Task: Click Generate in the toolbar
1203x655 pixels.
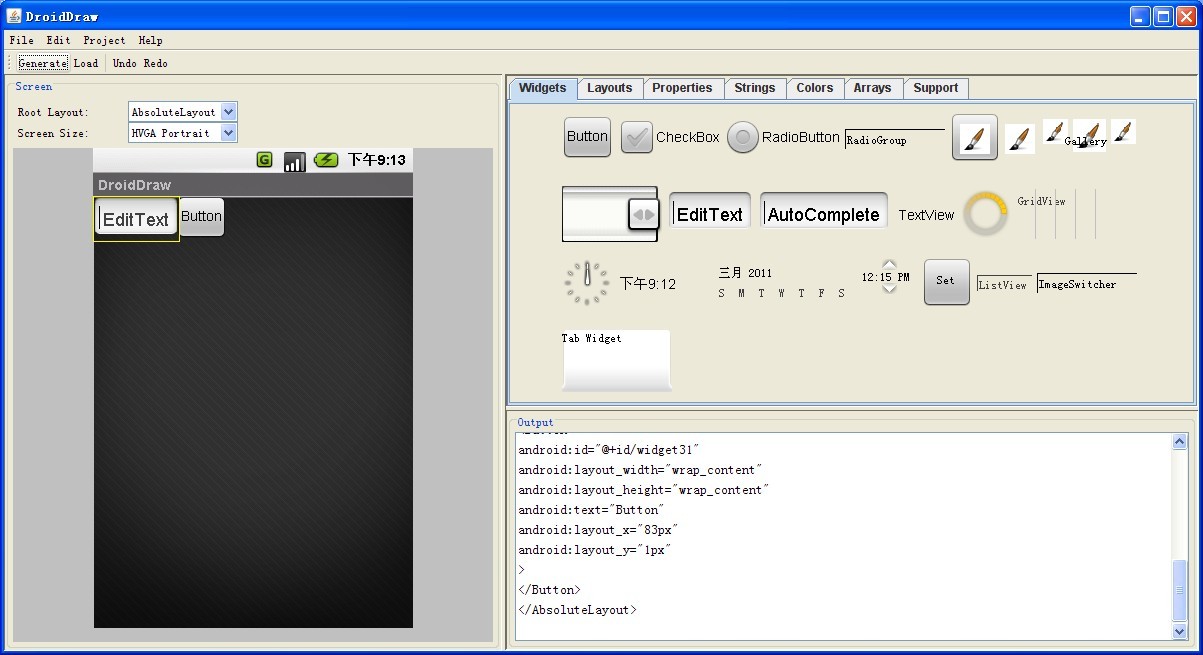Action: 43,63
